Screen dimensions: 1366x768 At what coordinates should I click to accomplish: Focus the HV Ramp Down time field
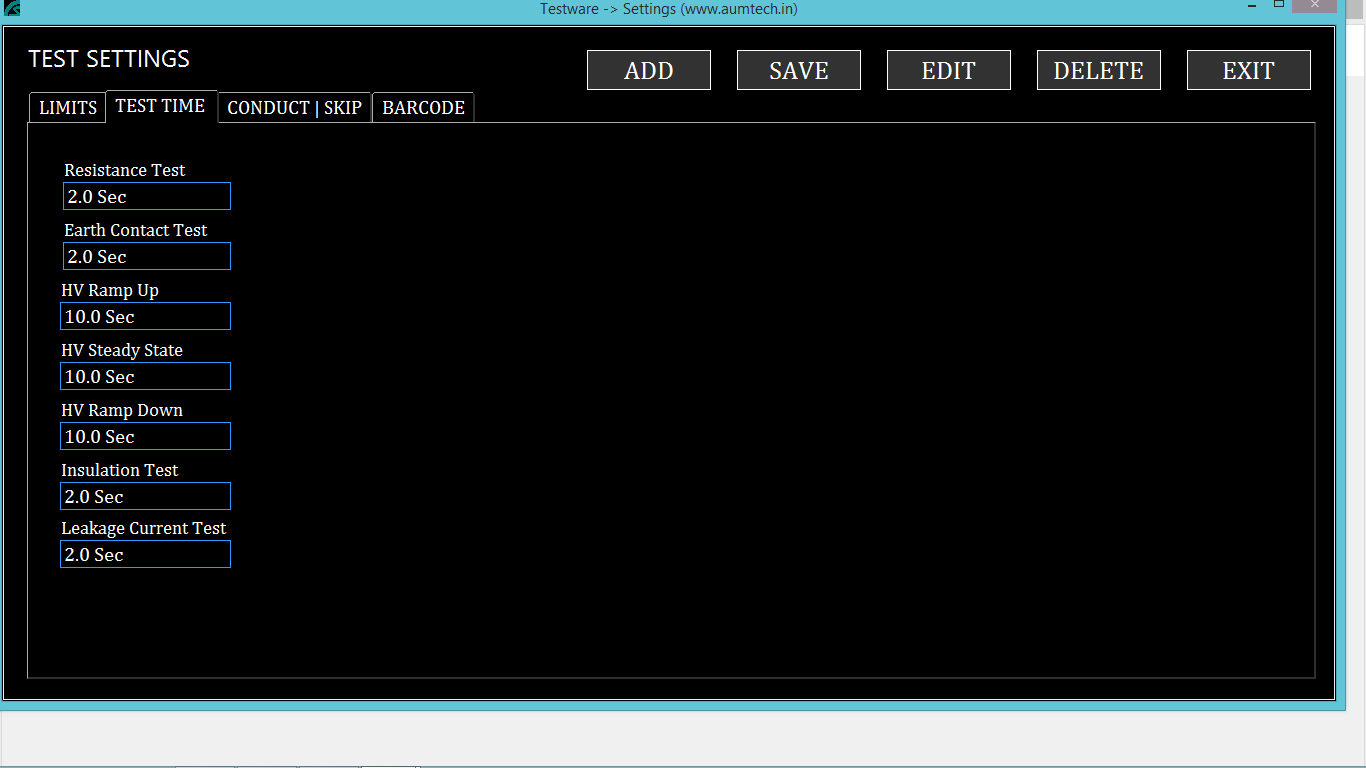click(x=145, y=436)
